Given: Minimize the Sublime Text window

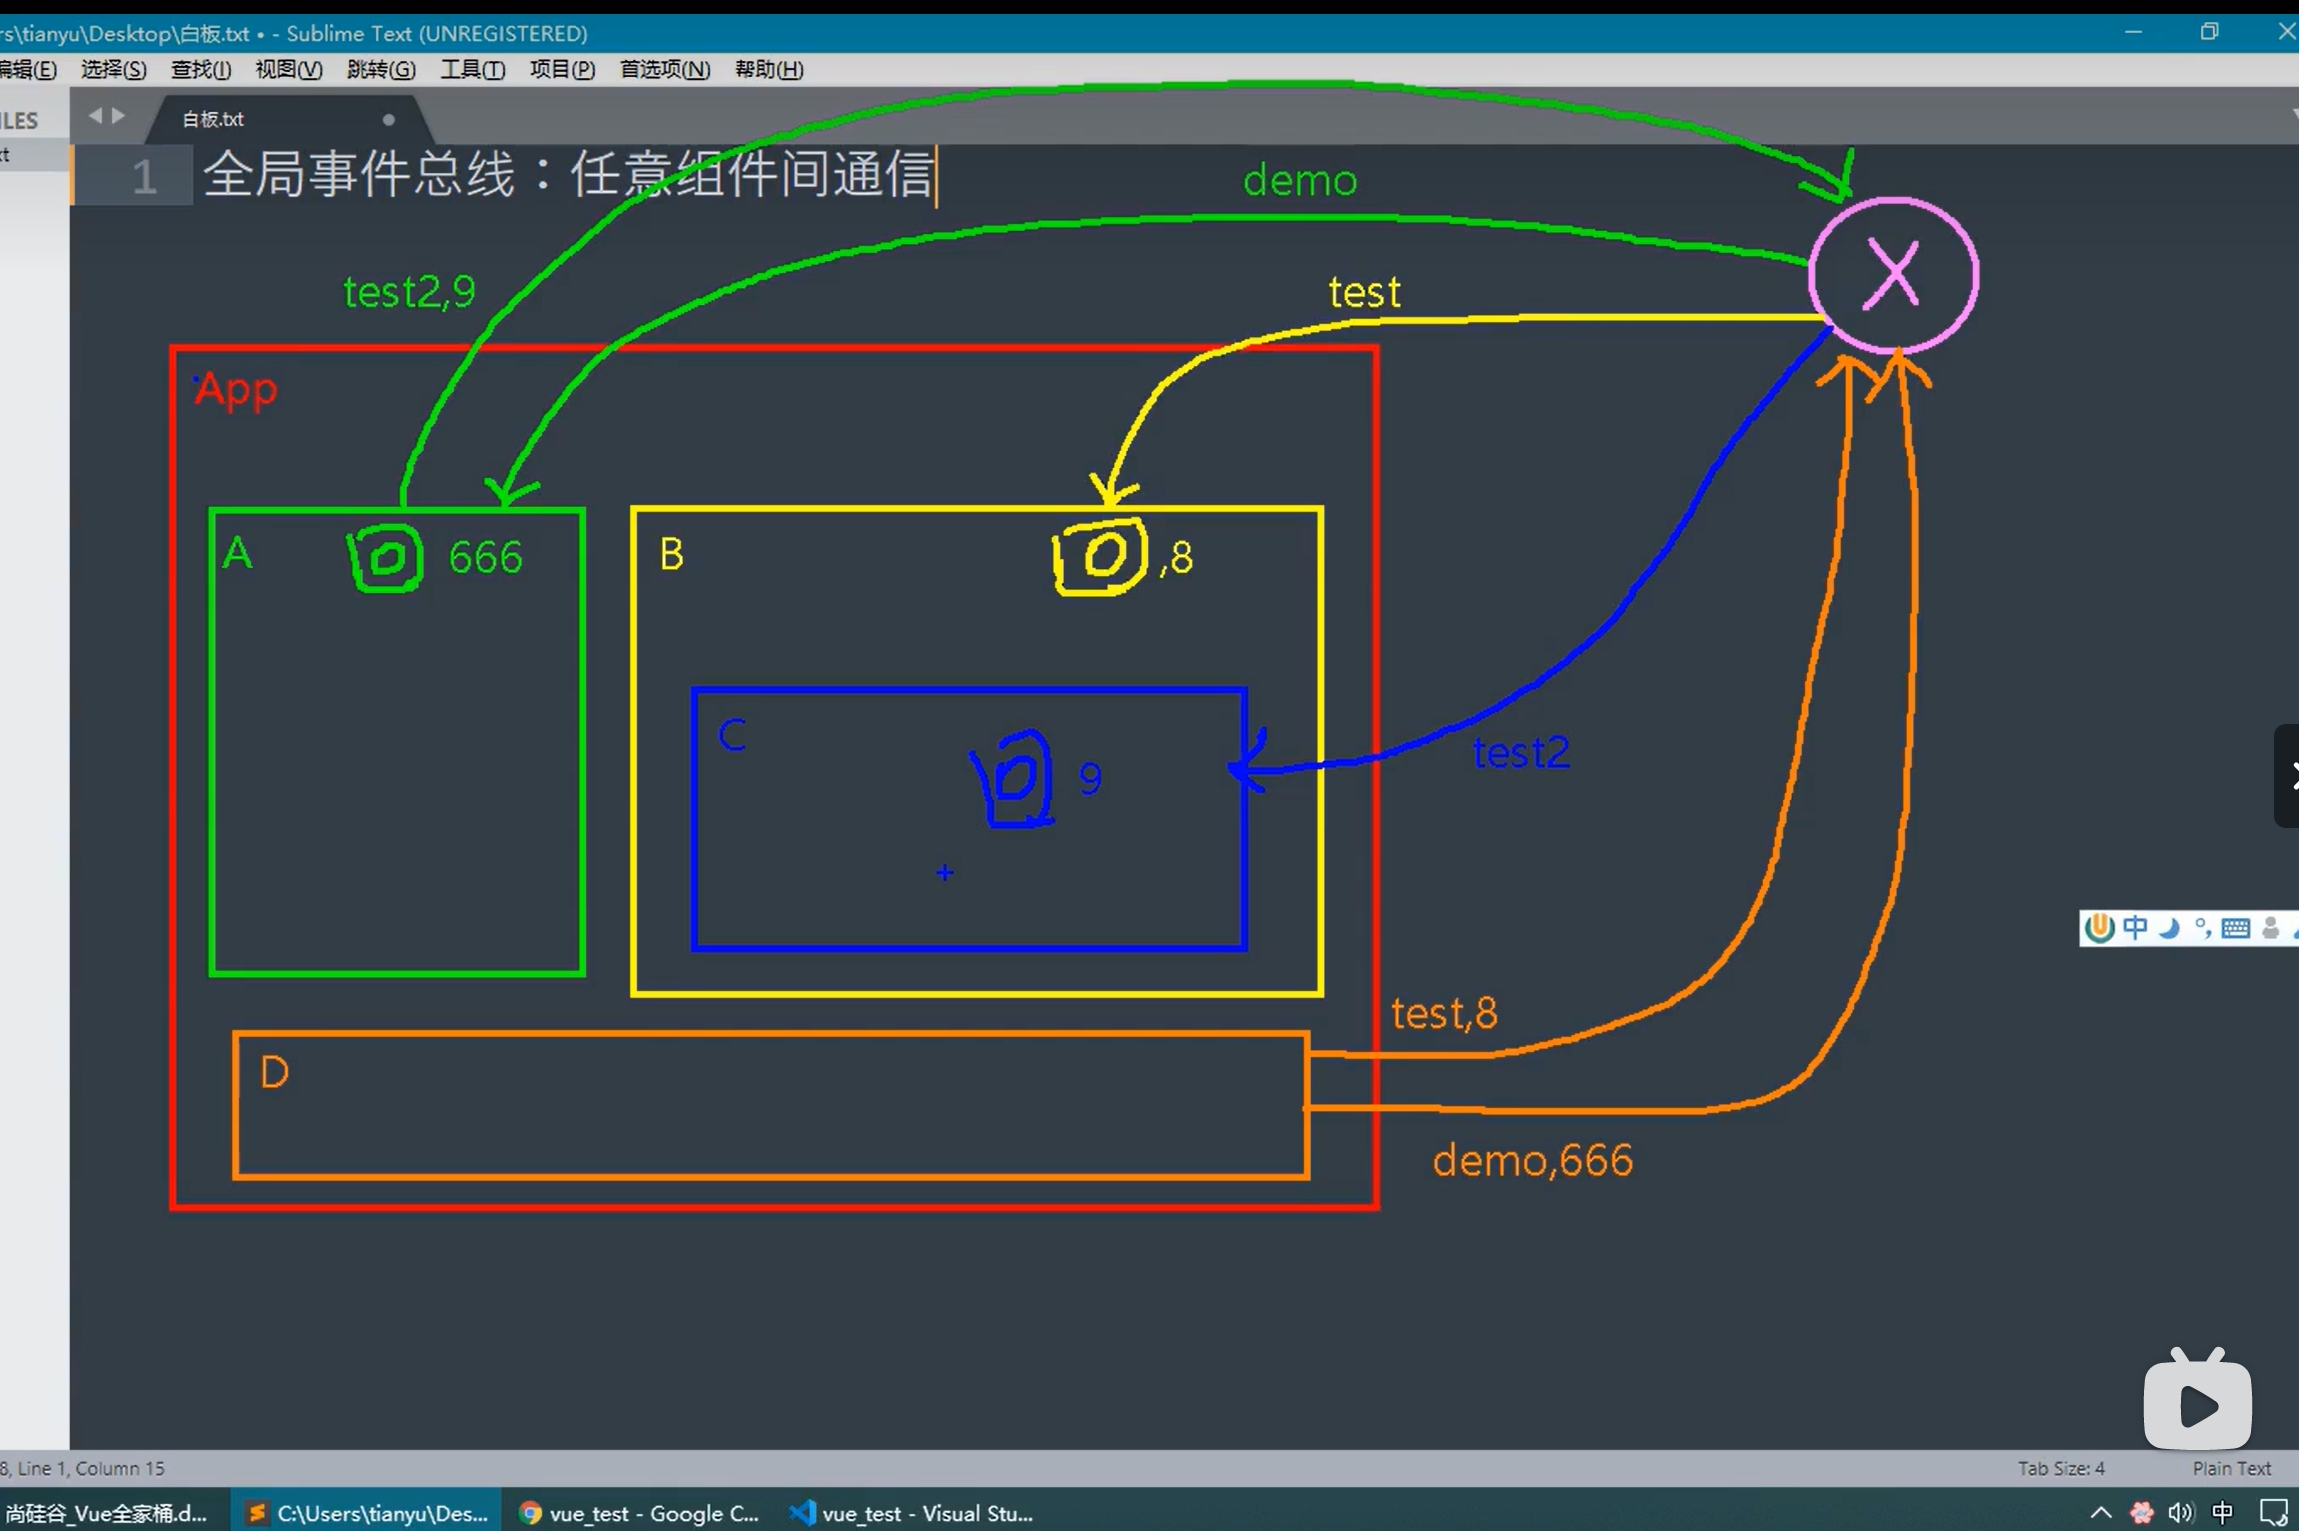Looking at the screenshot, I should [2132, 32].
